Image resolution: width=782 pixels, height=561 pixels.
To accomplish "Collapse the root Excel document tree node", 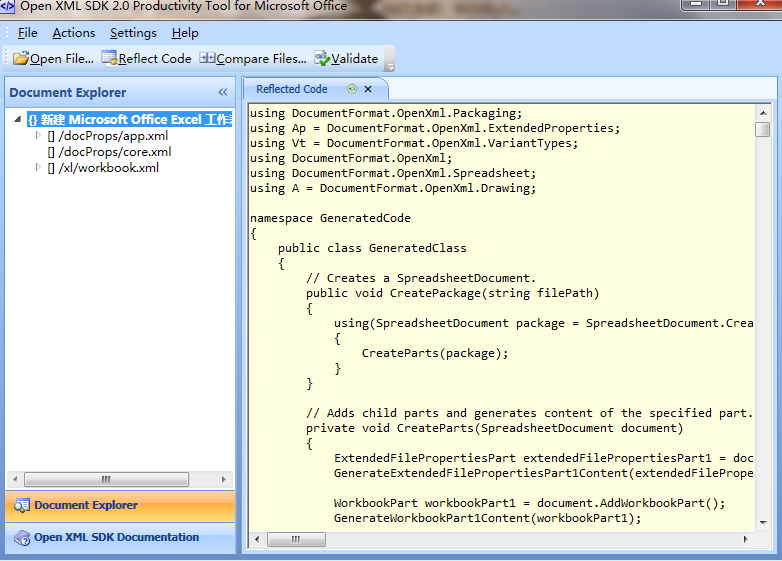I will [x=19, y=120].
